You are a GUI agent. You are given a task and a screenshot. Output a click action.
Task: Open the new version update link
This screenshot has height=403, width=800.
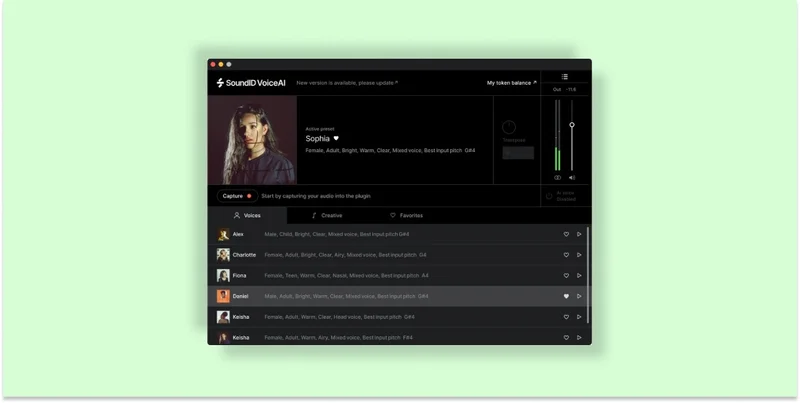pos(347,83)
